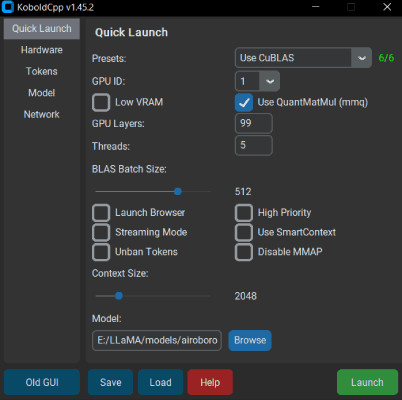Enable the Low VRAM checkbox
402x400 pixels.
(101, 102)
